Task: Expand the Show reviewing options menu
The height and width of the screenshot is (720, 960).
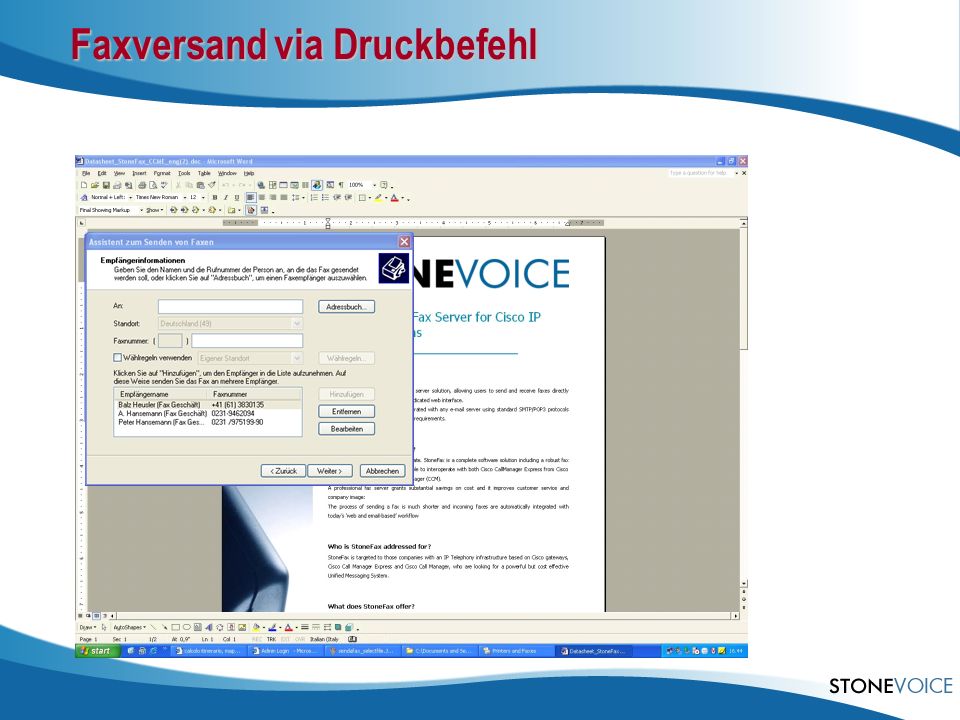Action: point(154,210)
